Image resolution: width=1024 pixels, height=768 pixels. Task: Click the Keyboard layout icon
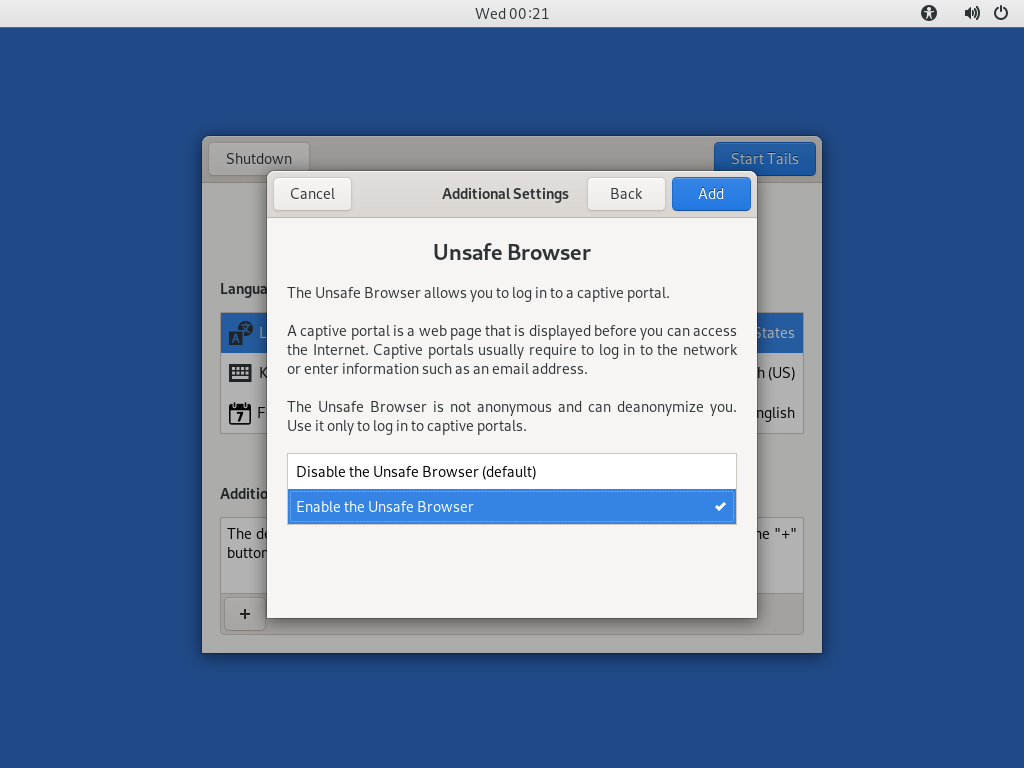[241, 372]
